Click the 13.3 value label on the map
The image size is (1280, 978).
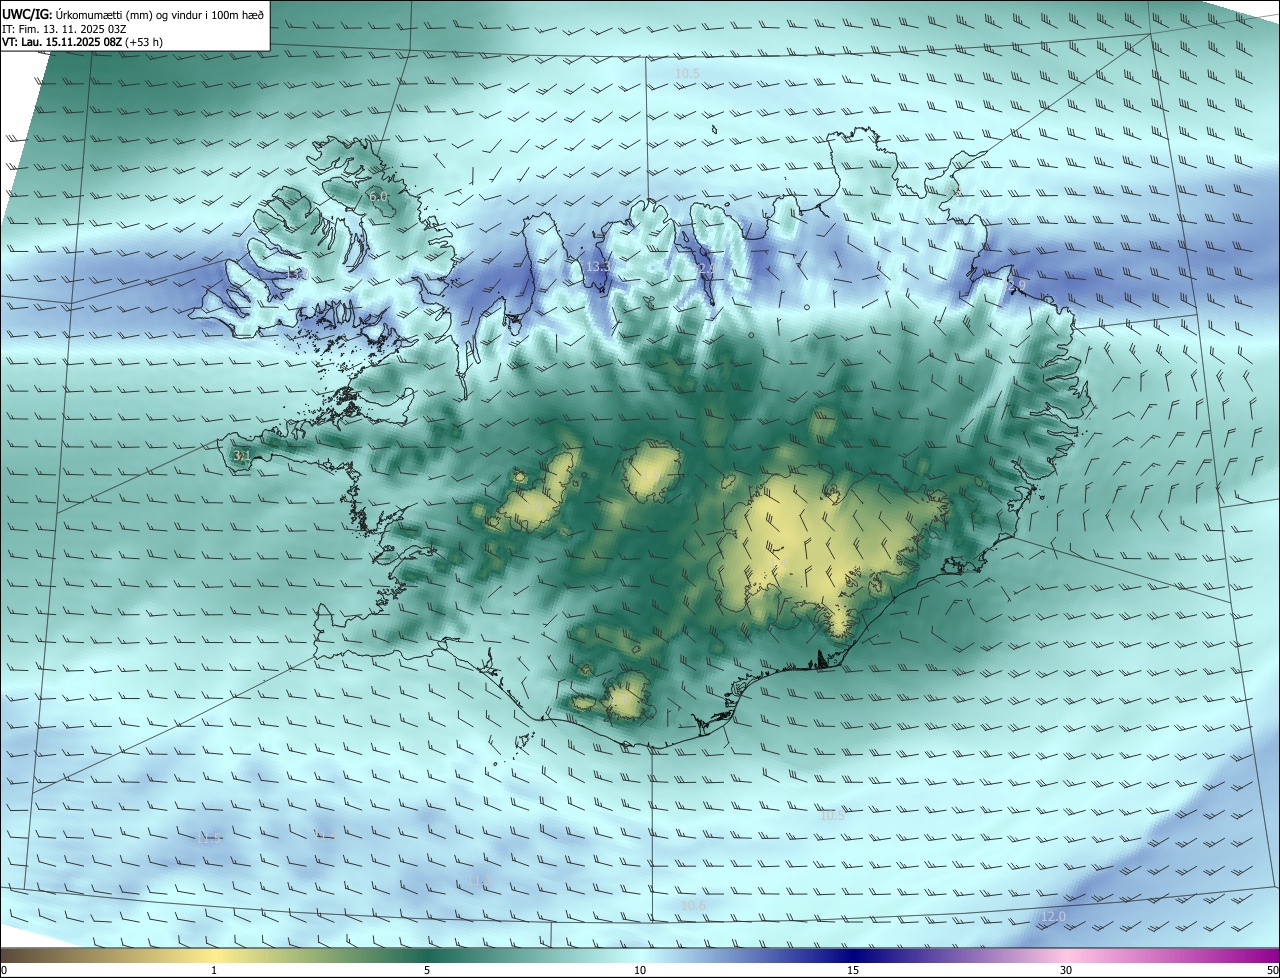coord(598,267)
